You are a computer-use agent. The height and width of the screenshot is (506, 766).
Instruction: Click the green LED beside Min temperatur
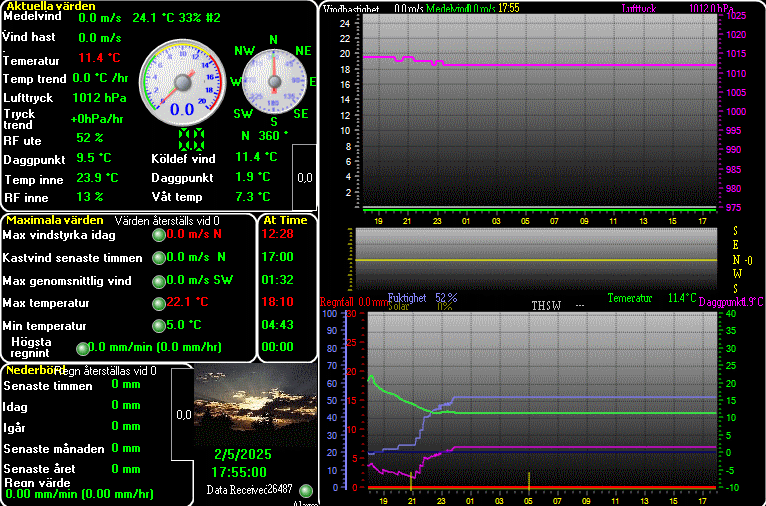click(159, 326)
